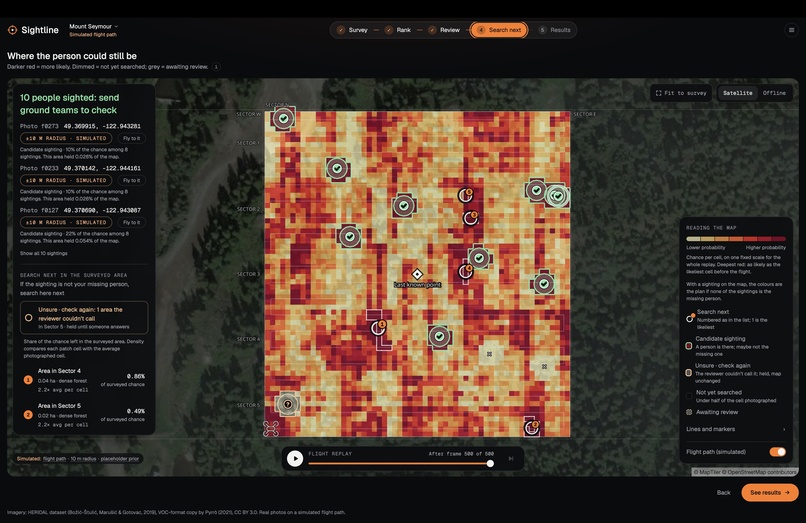Click orange badge 2 for Area in Sector 5
The width and height of the screenshot is (806, 523).
[28, 415]
